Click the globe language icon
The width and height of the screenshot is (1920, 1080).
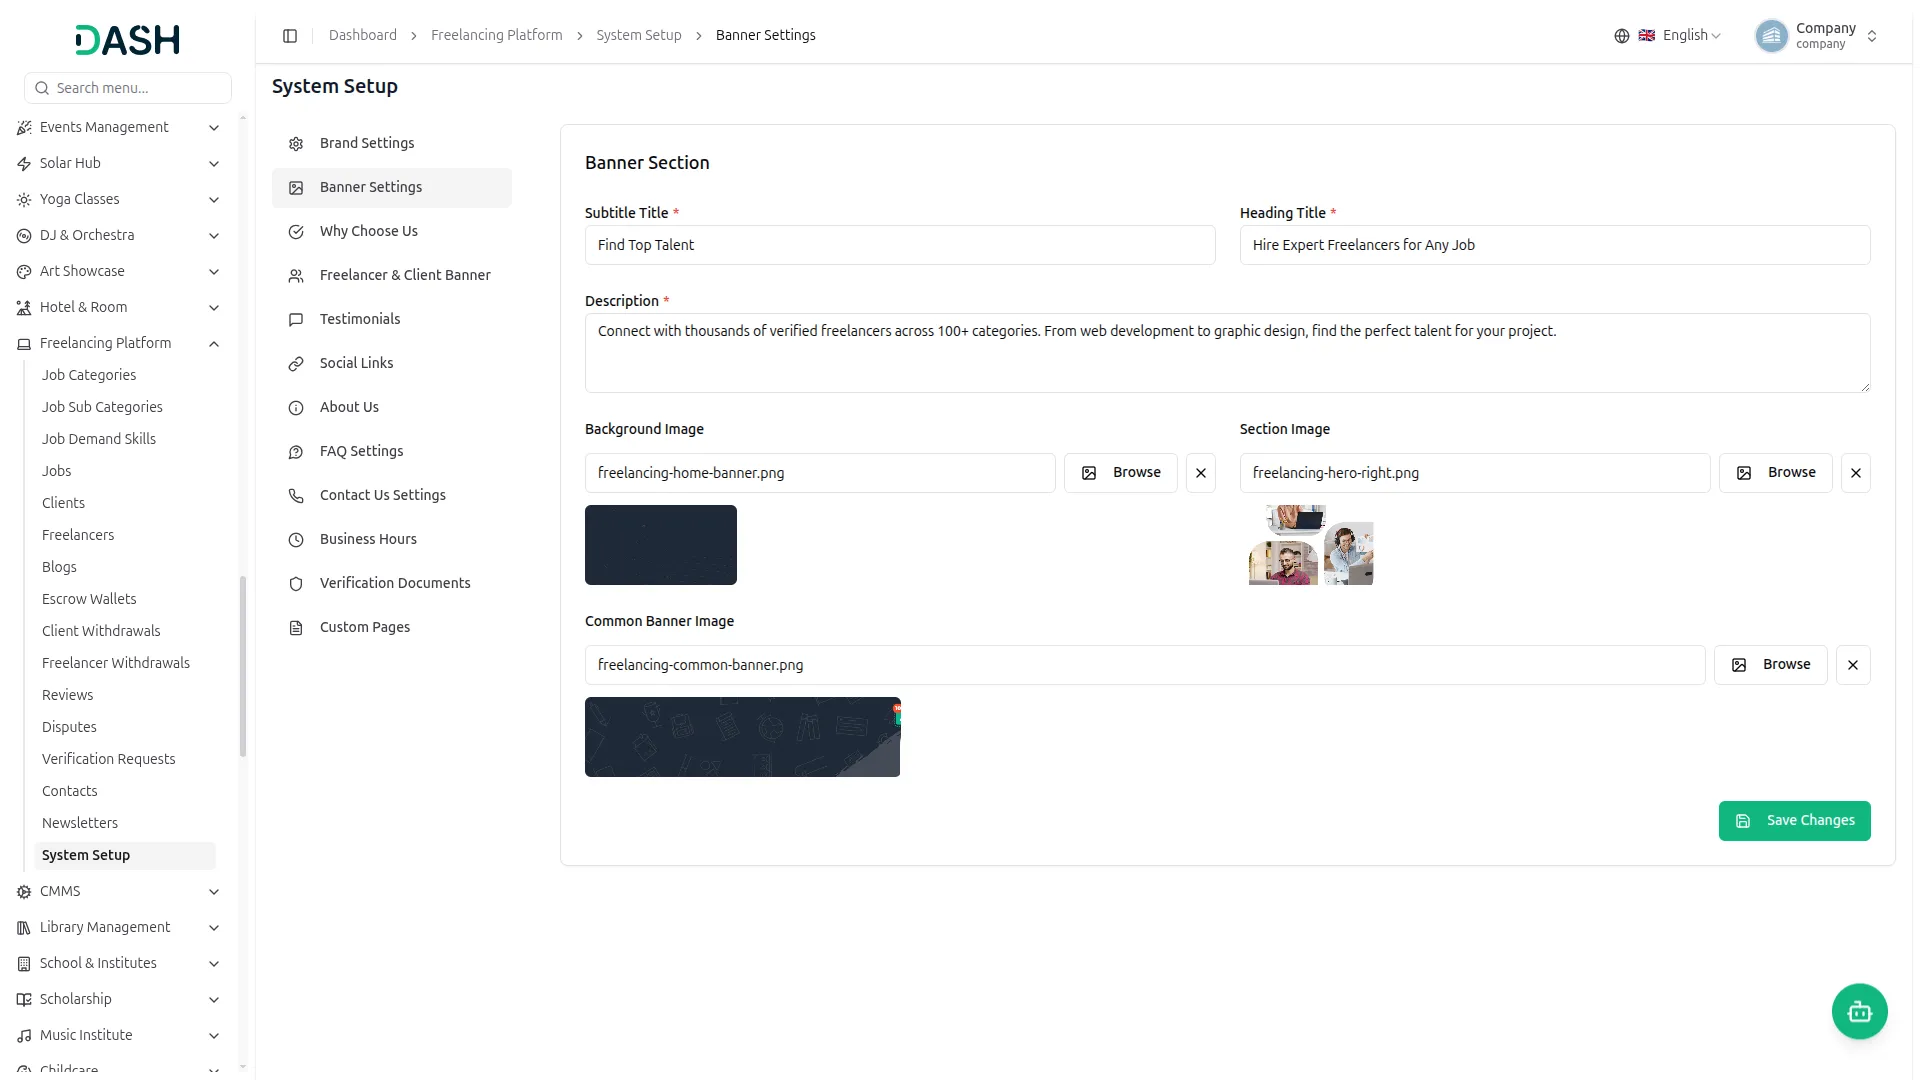(1622, 36)
